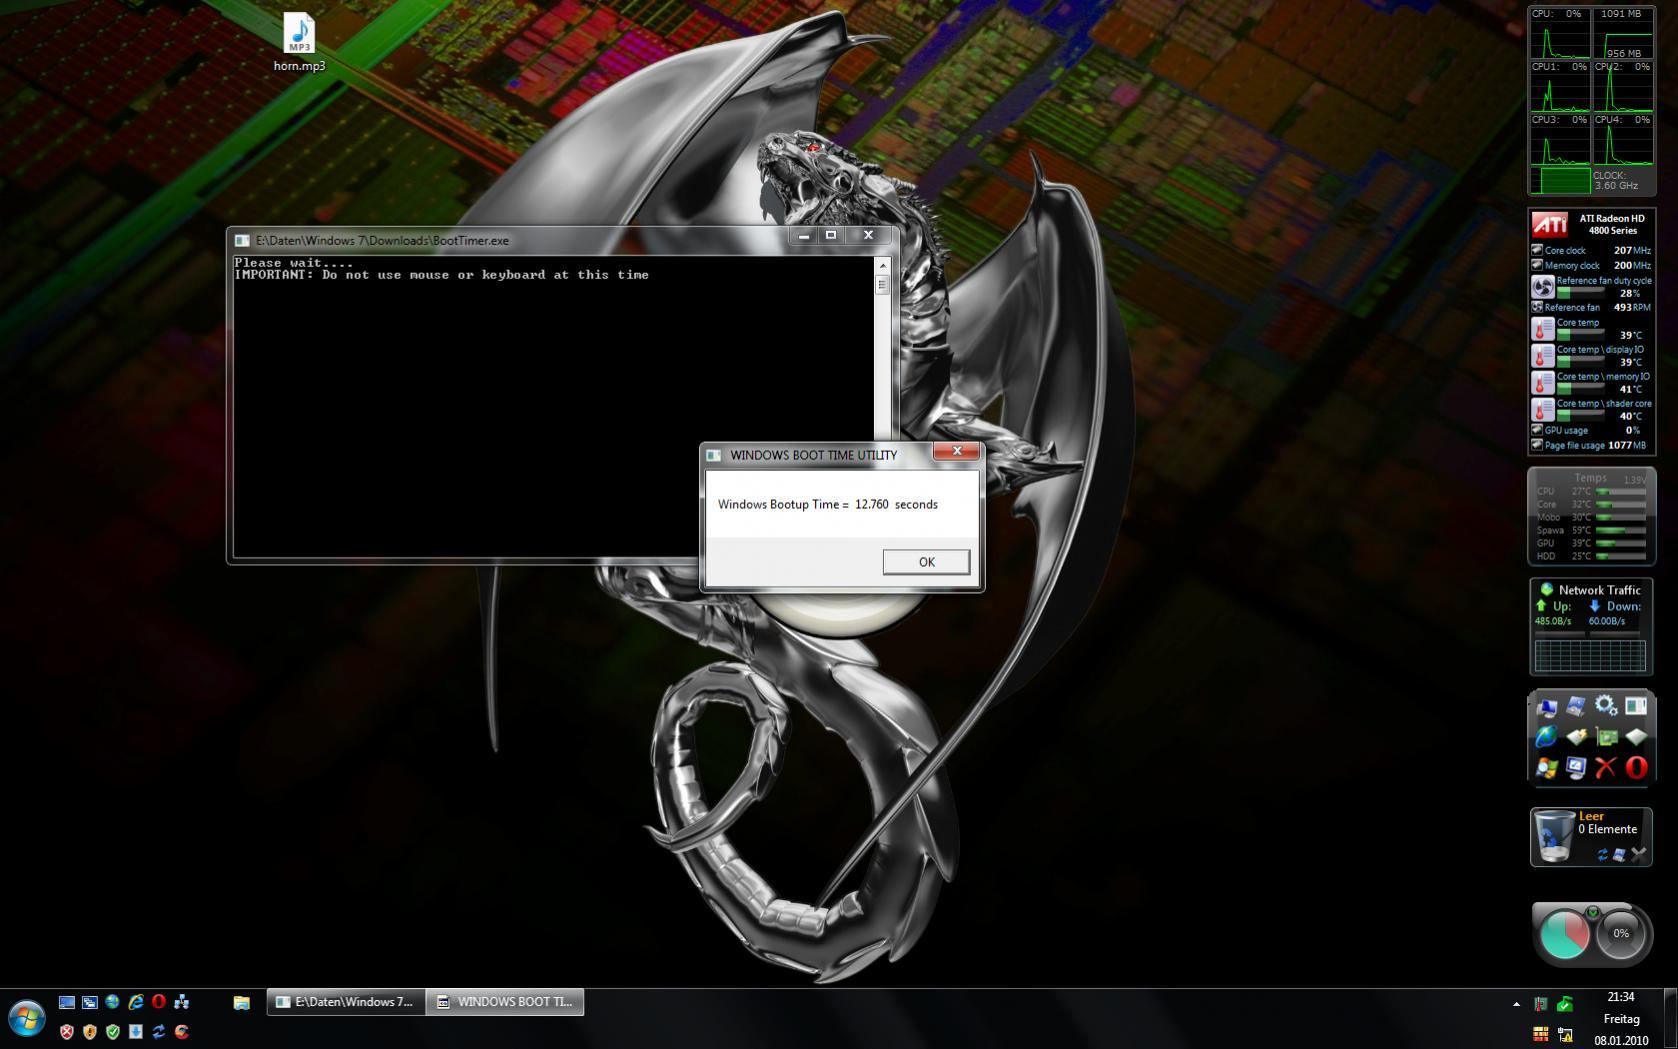Screen dimensions: 1678x1049
Task: Click the Show Desktop strip beside the clock
Action: coord(1670,1019)
